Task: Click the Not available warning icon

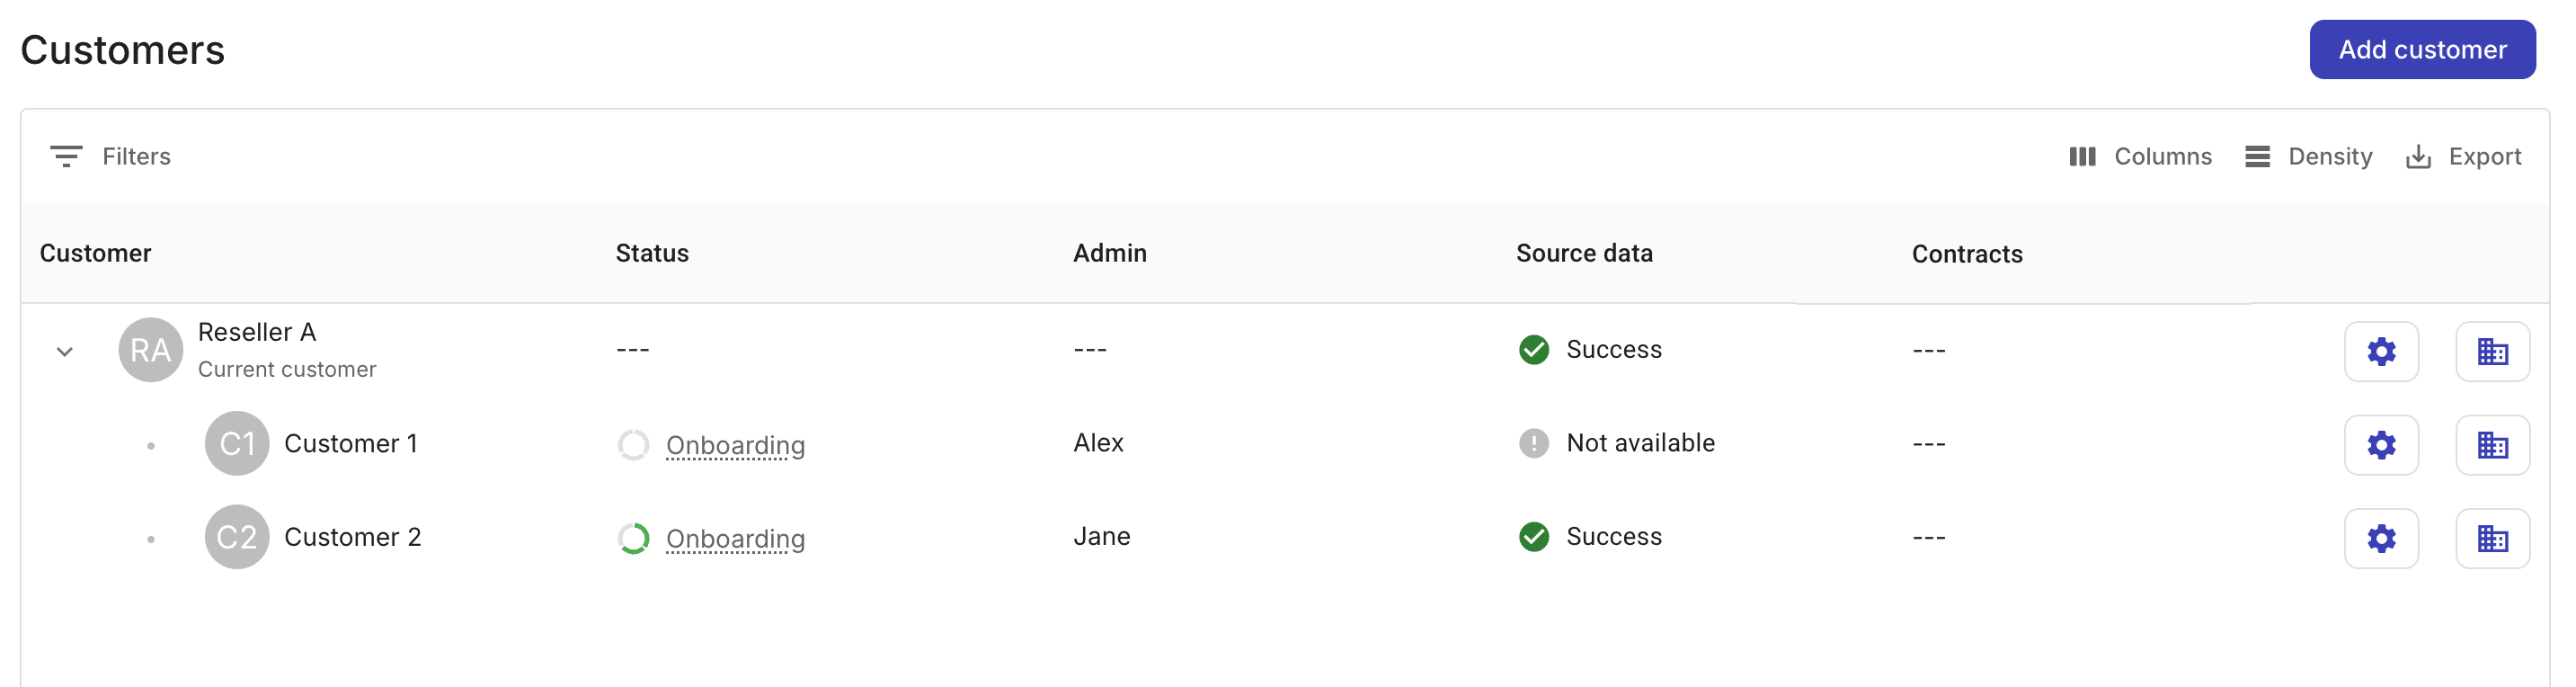Action: tap(1533, 443)
